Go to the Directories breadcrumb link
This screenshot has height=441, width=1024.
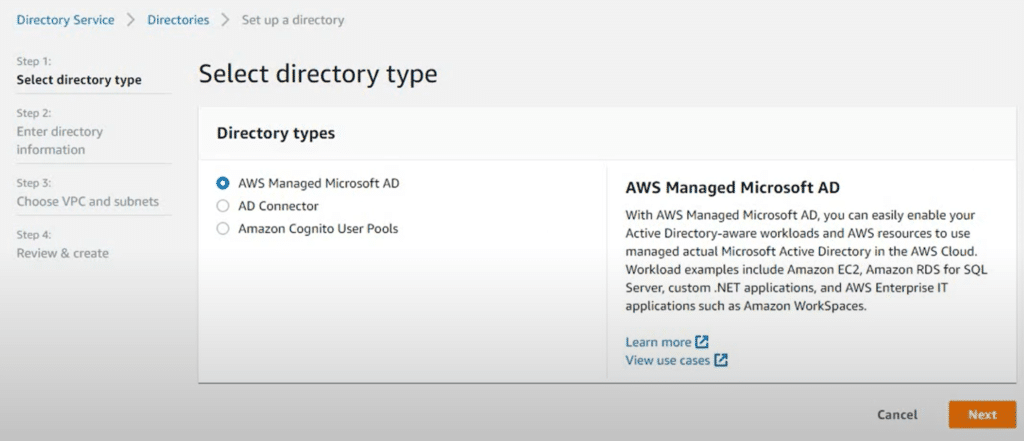(x=178, y=20)
